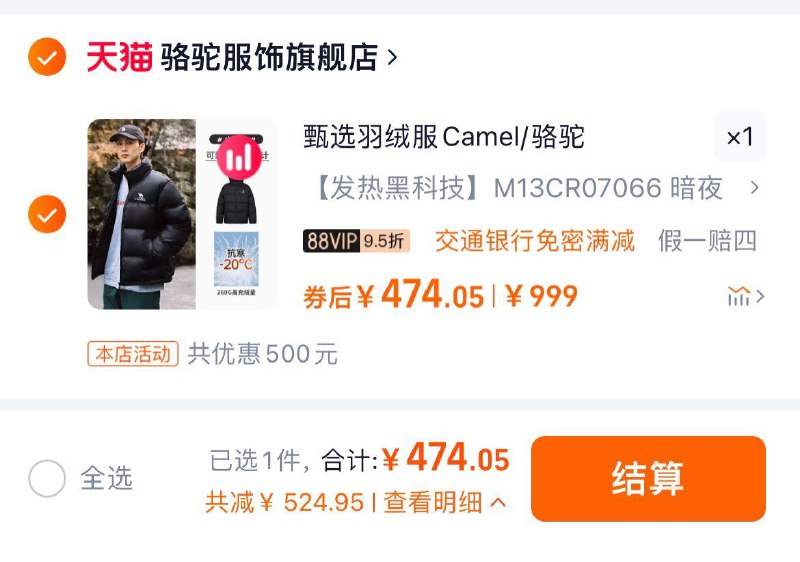Tap the small black jacket product image
Image resolution: width=800 pixels, height=562 pixels.
236,201
